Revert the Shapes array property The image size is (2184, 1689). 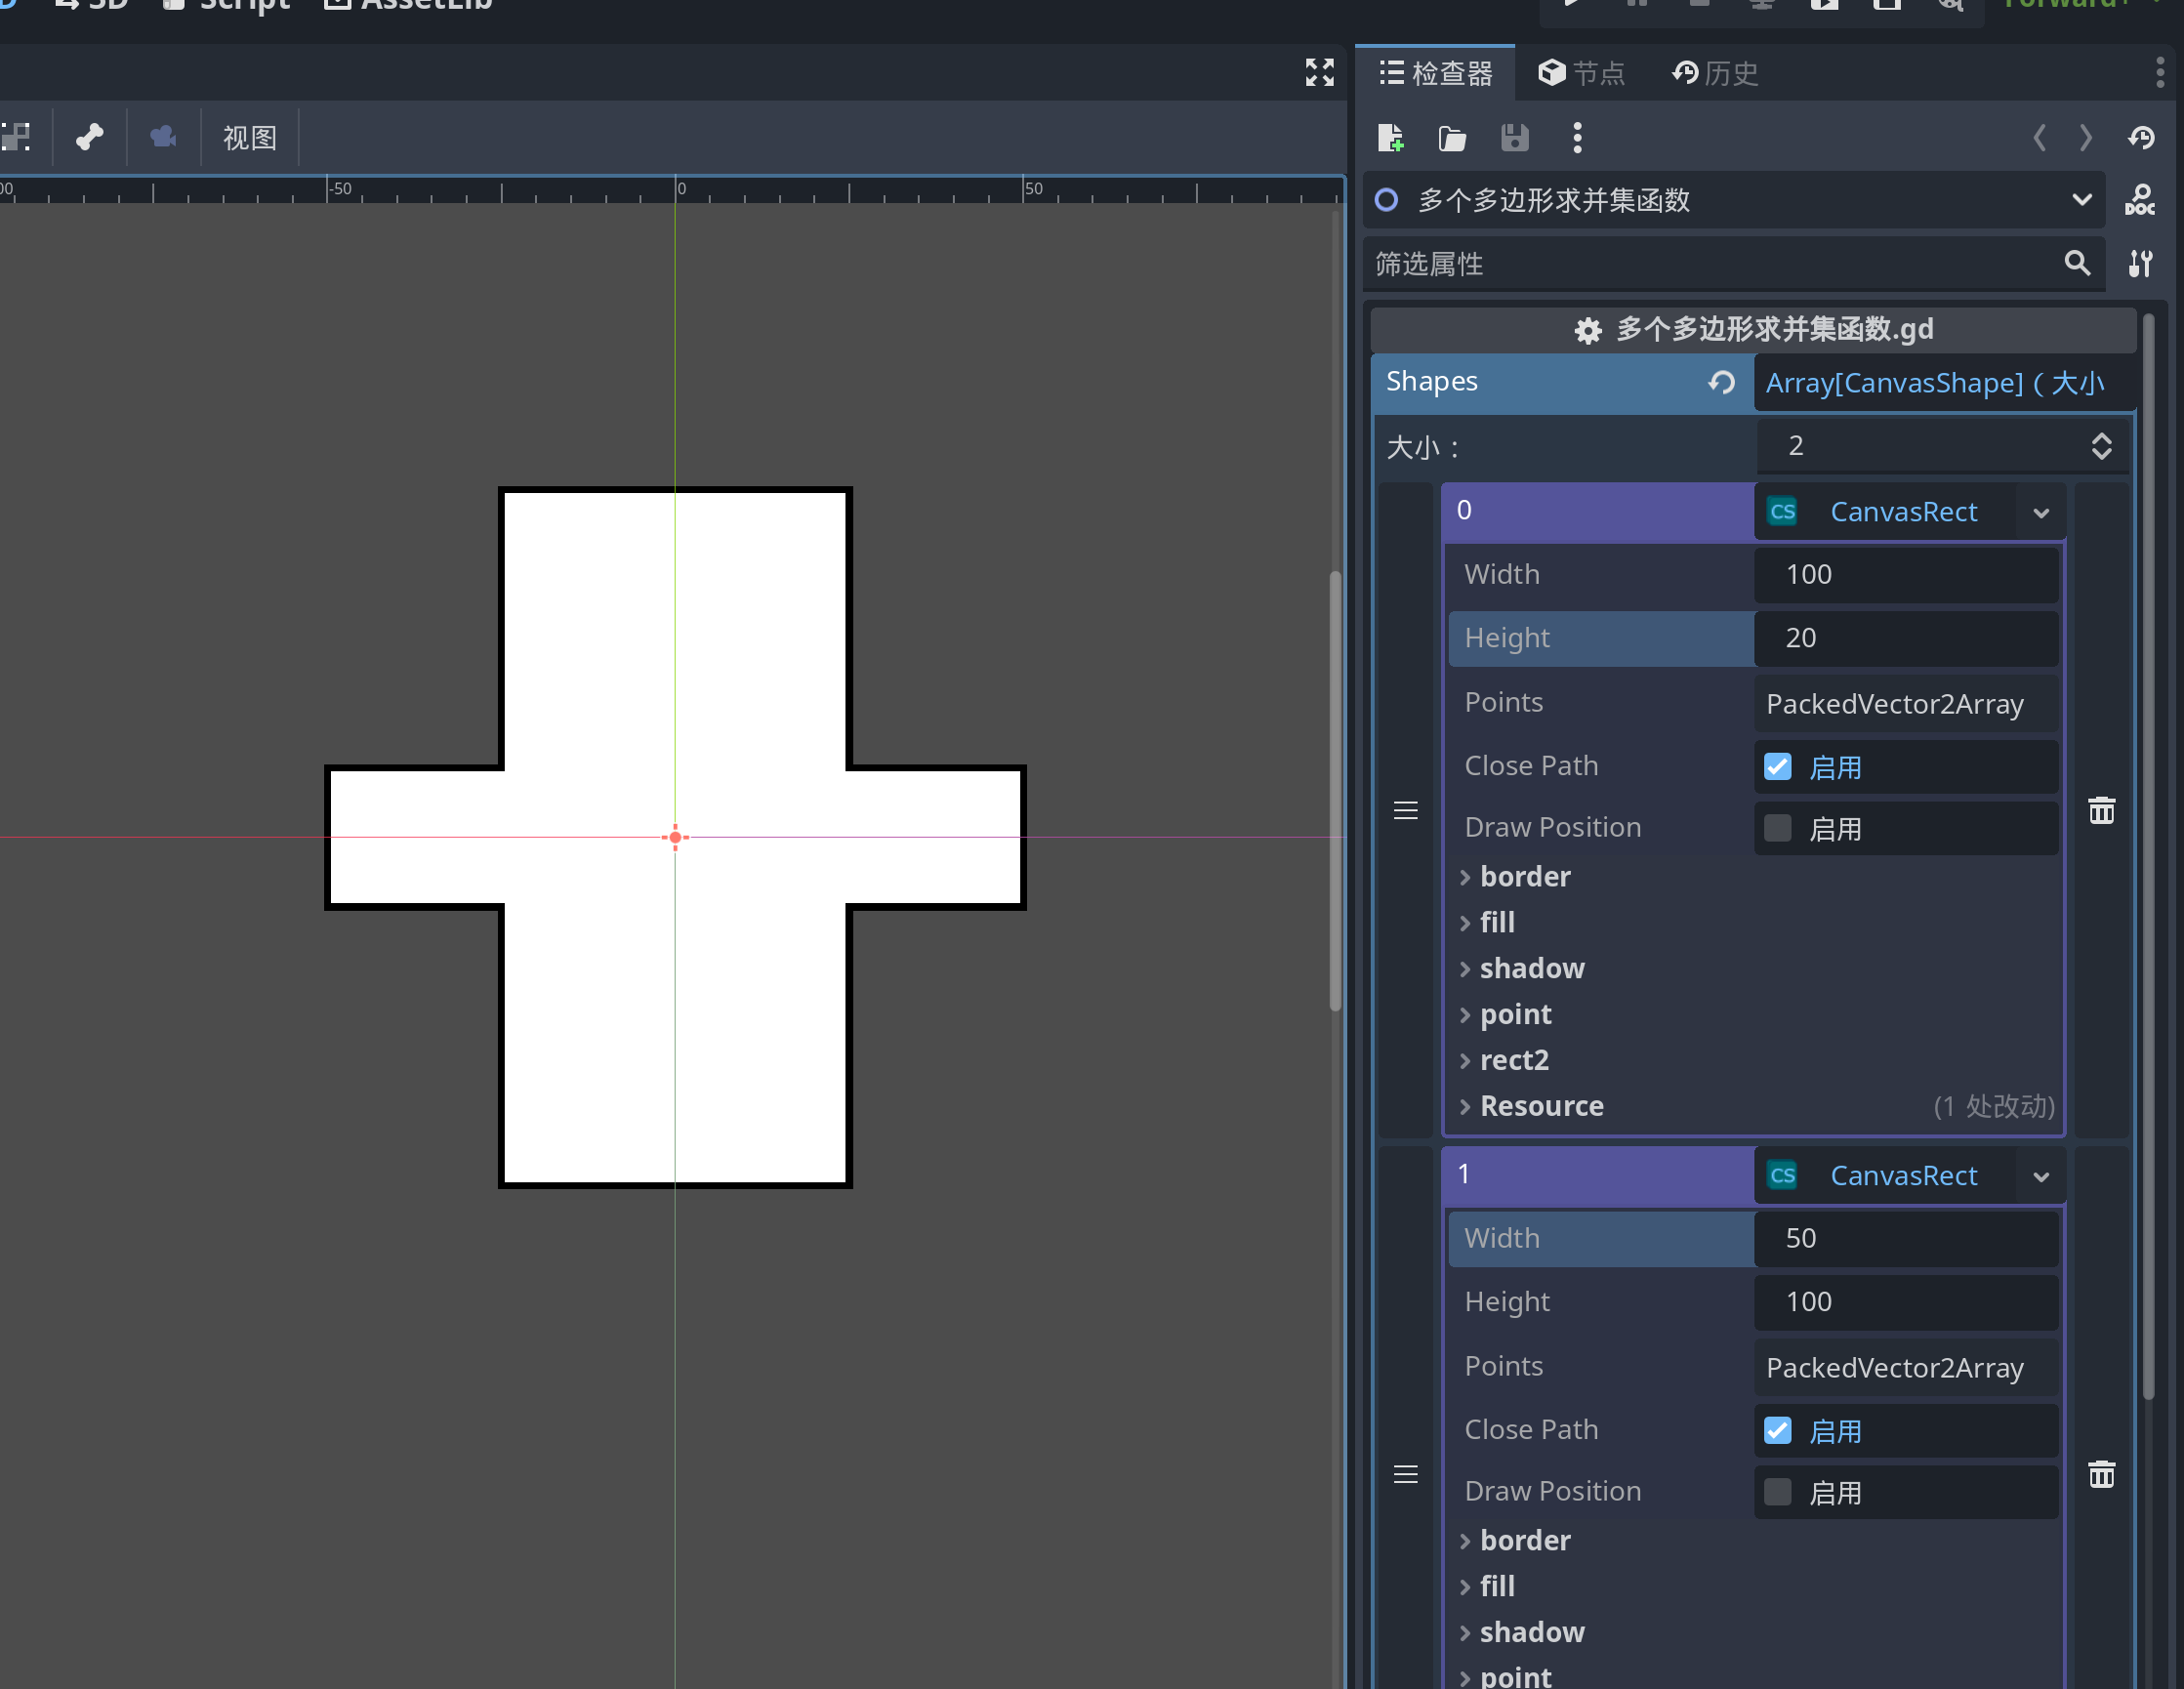pyautogui.click(x=1721, y=383)
